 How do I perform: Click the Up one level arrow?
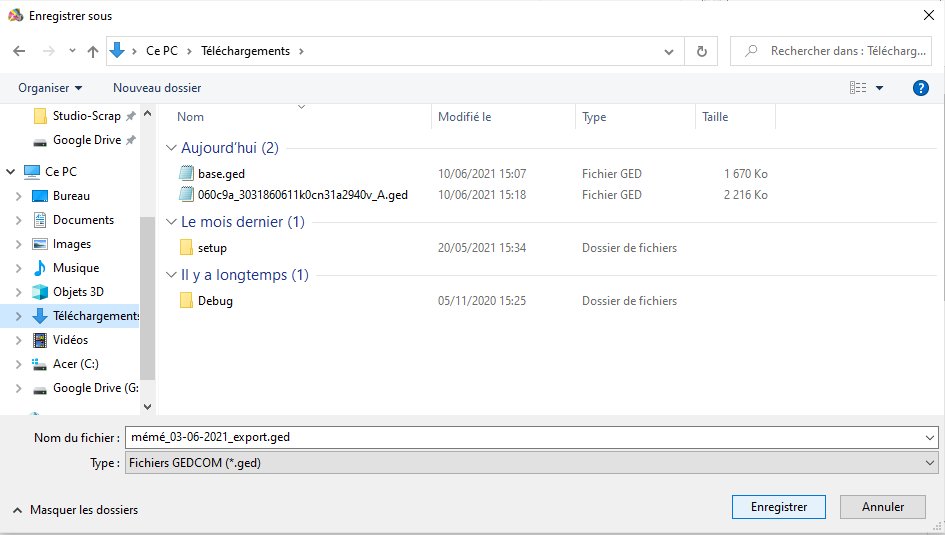point(93,51)
